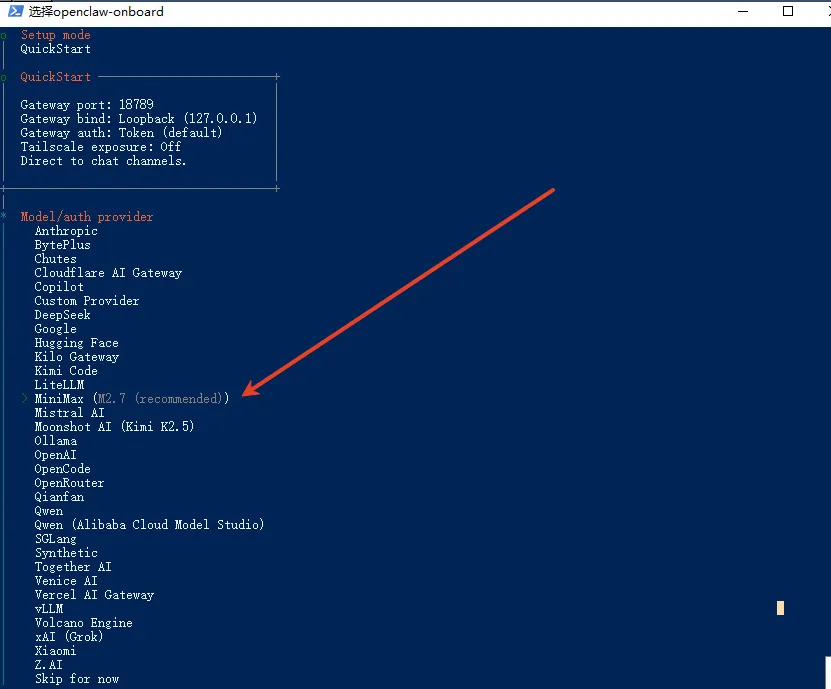This screenshot has height=689, width=831.
Task: Select the Volcano Engine provider
Action: [84, 623]
